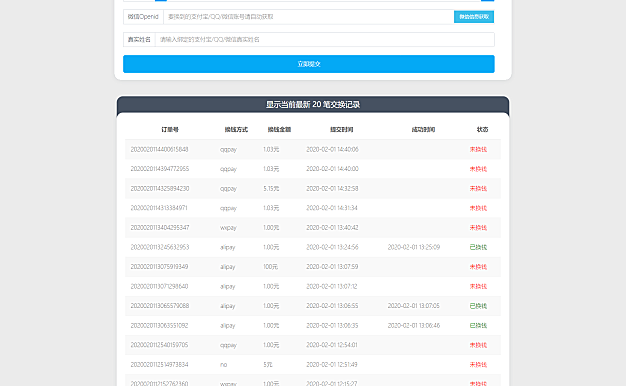Click success time 2020-02-01 13:07:05

point(414,306)
